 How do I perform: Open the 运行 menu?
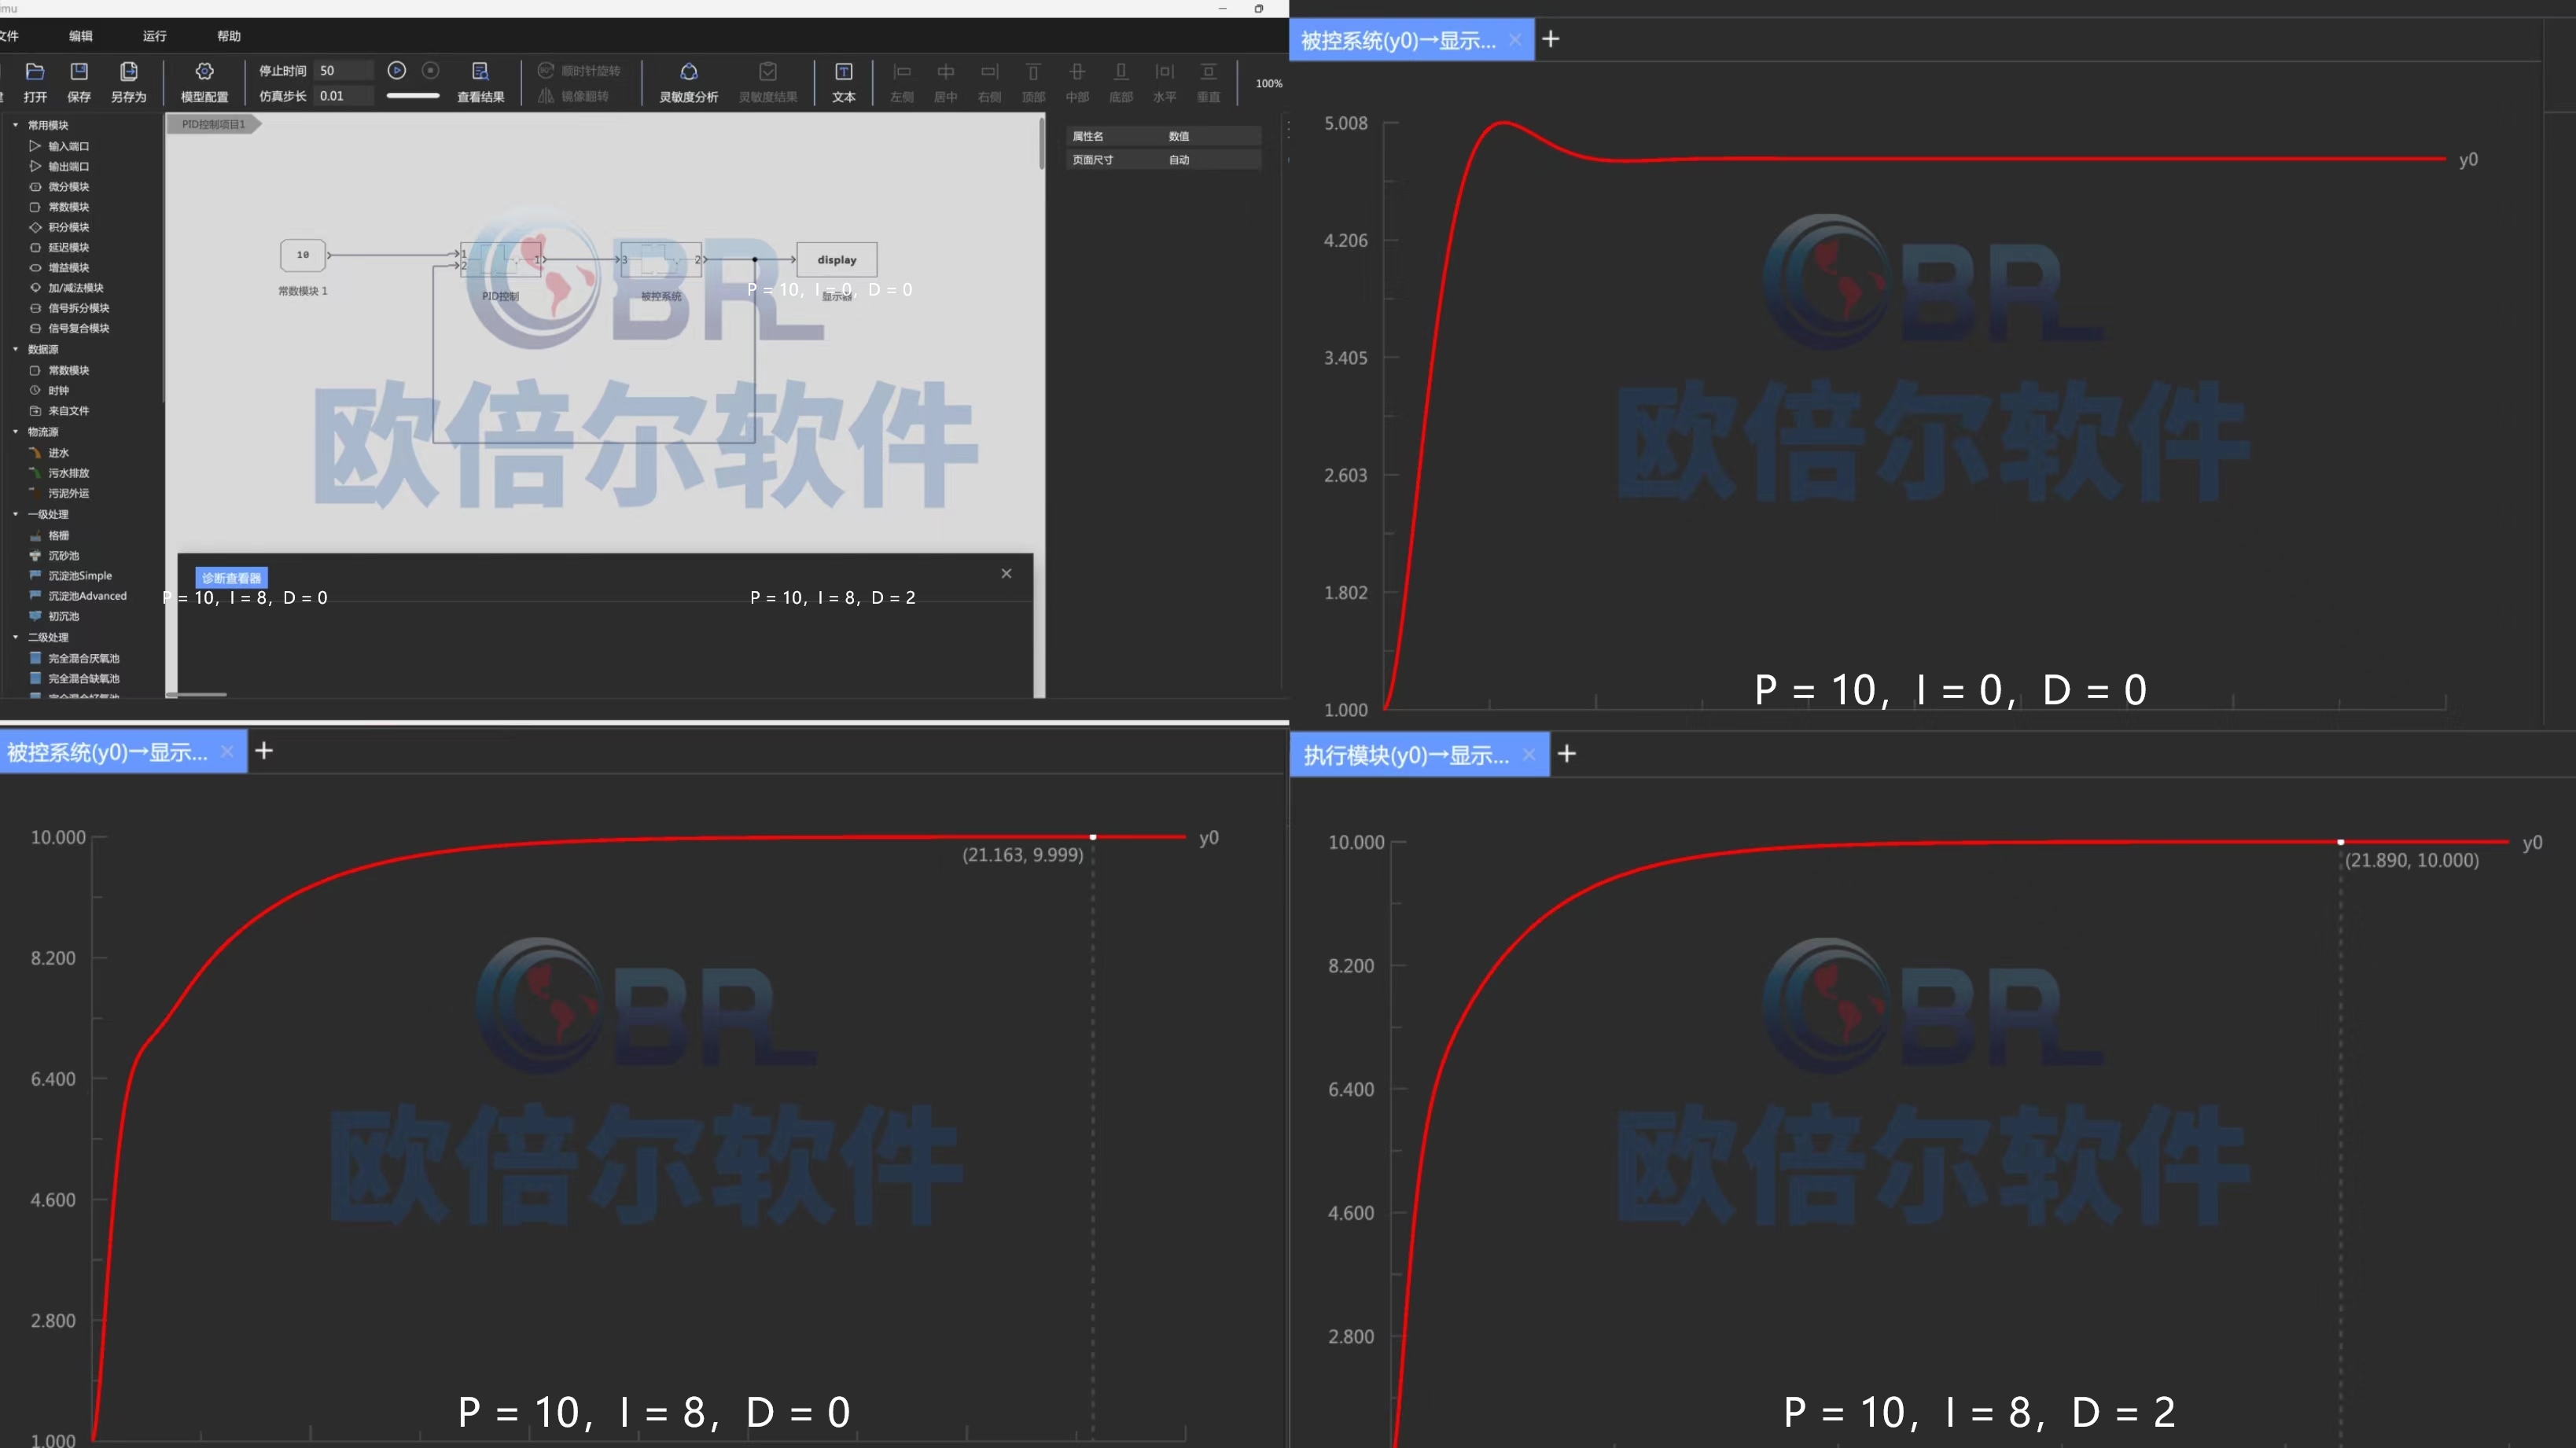pos(155,36)
